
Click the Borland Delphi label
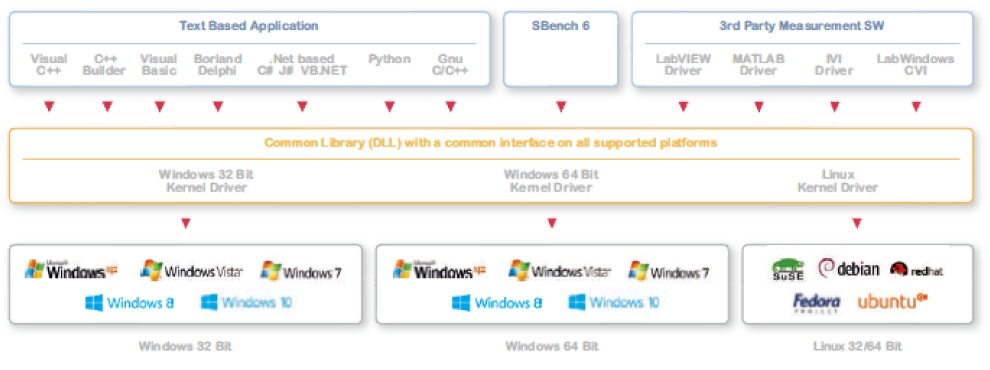(x=218, y=64)
